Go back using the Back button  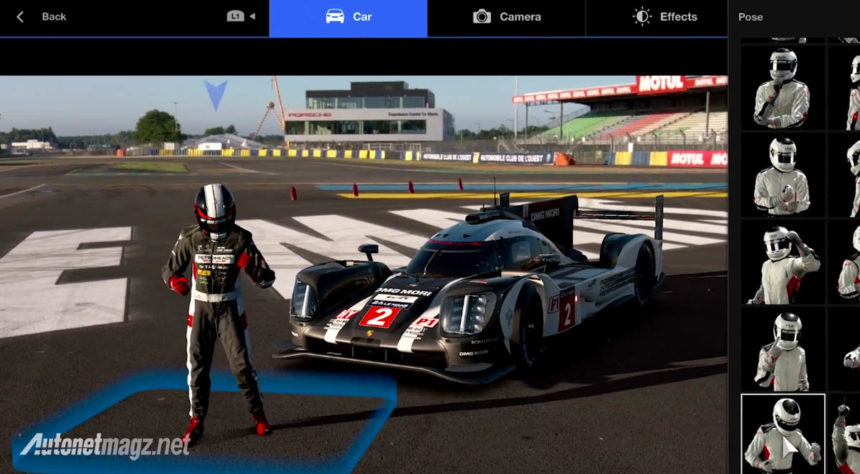tap(41, 16)
